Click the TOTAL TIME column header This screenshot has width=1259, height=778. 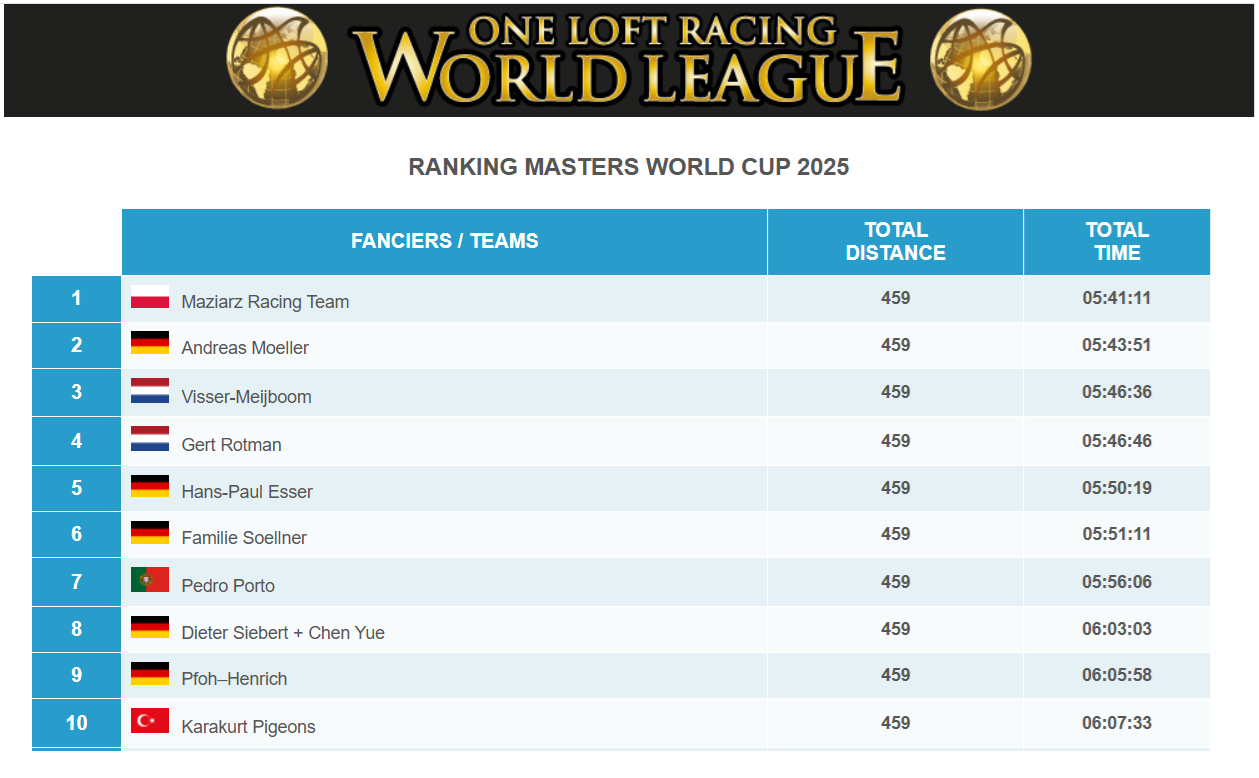pos(1117,241)
